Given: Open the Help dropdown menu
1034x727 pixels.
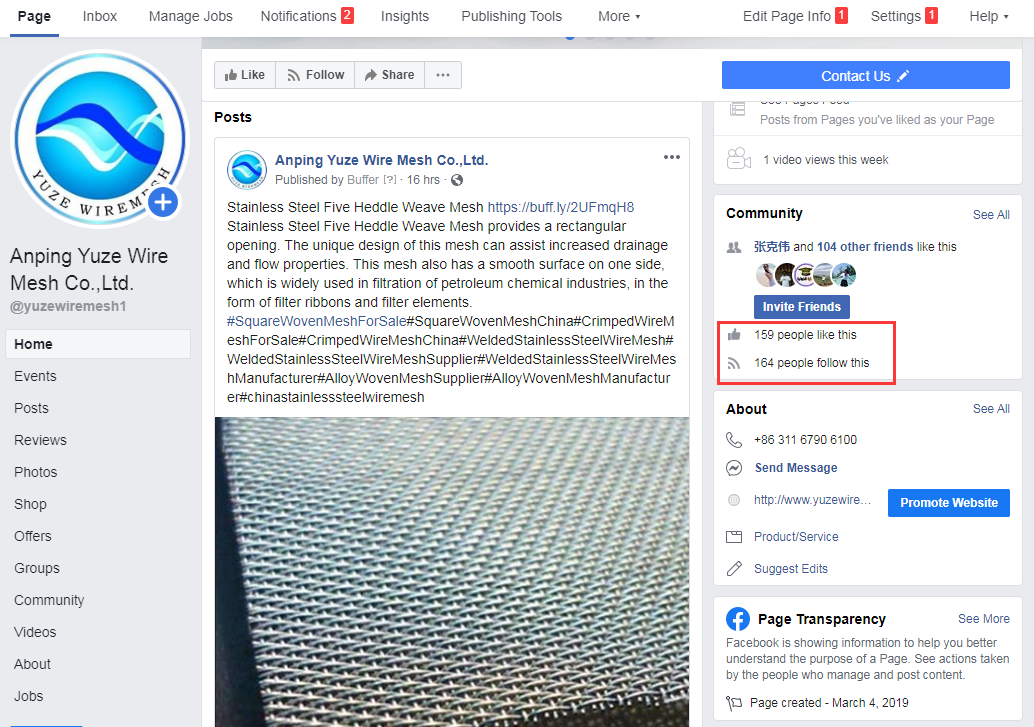Looking at the screenshot, I should [x=988, y=17].
